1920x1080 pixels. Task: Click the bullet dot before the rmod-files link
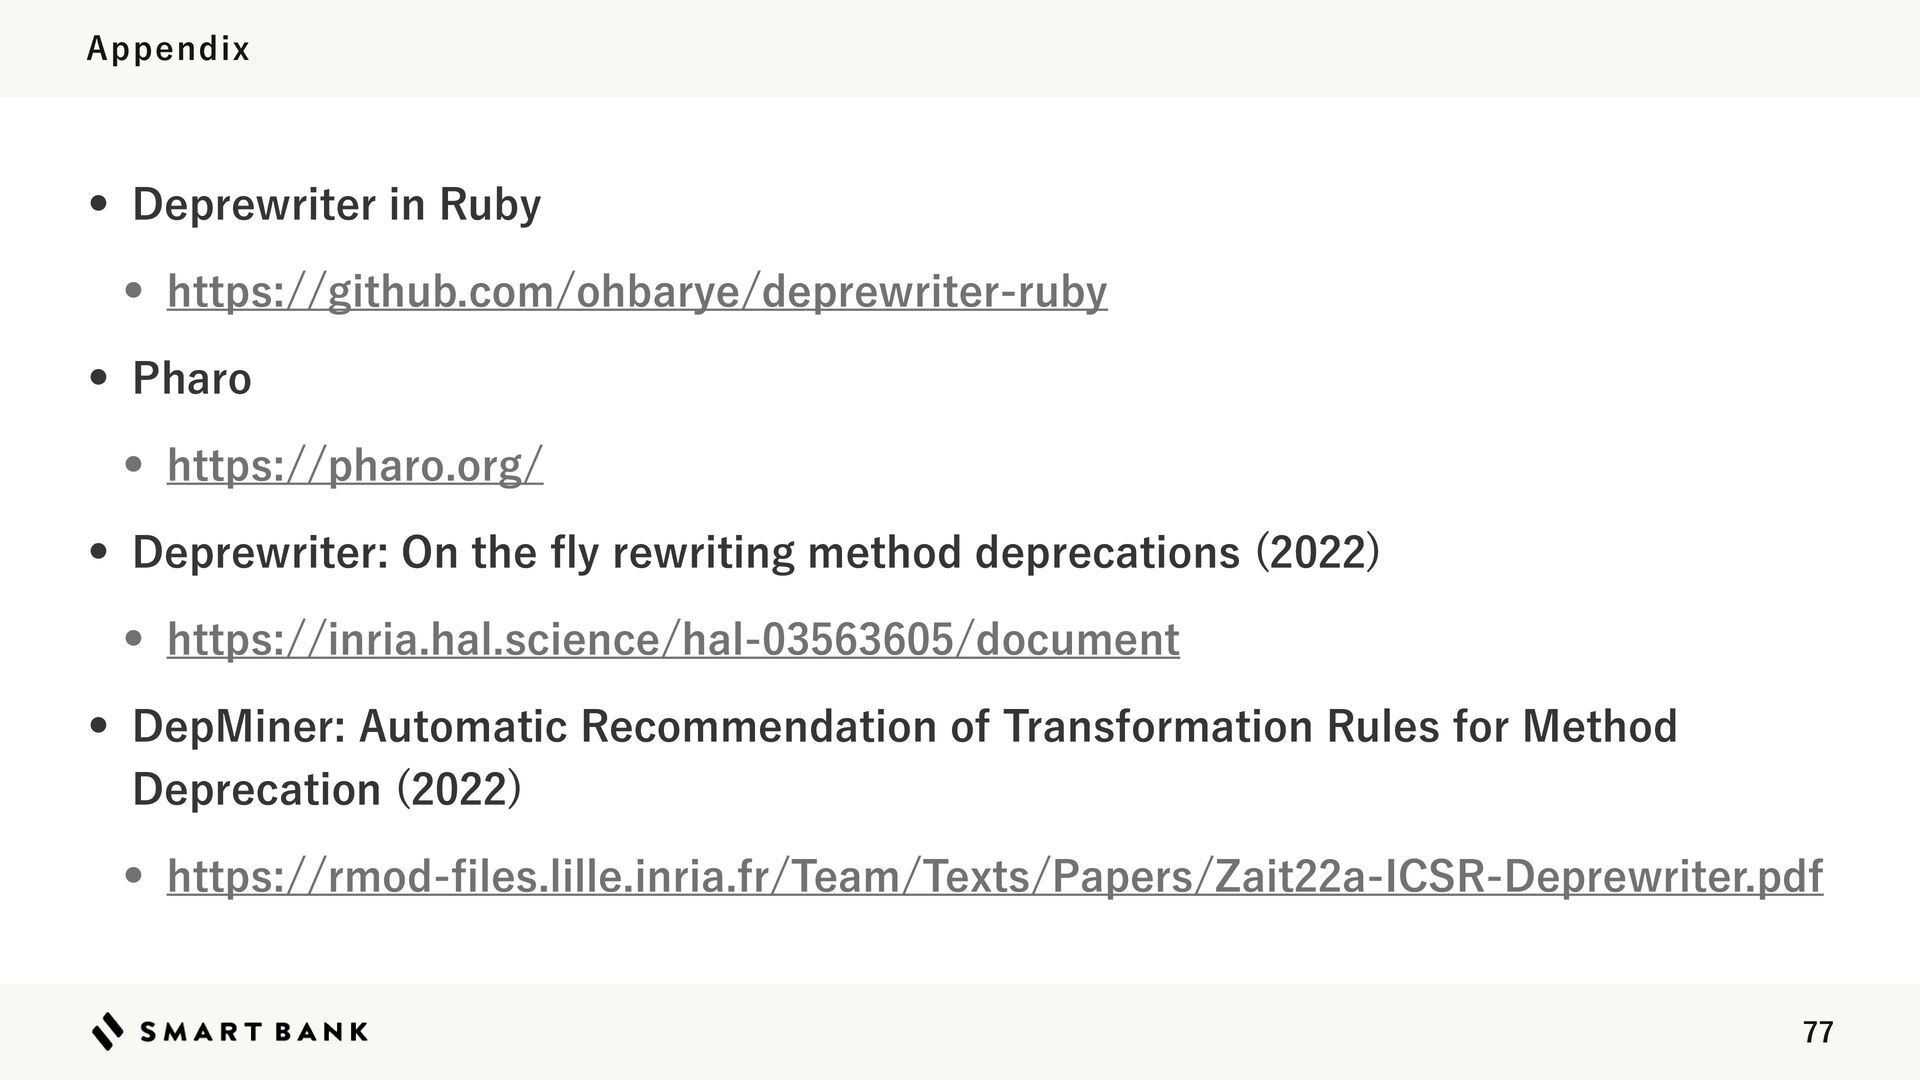click(x=135, y=876)
